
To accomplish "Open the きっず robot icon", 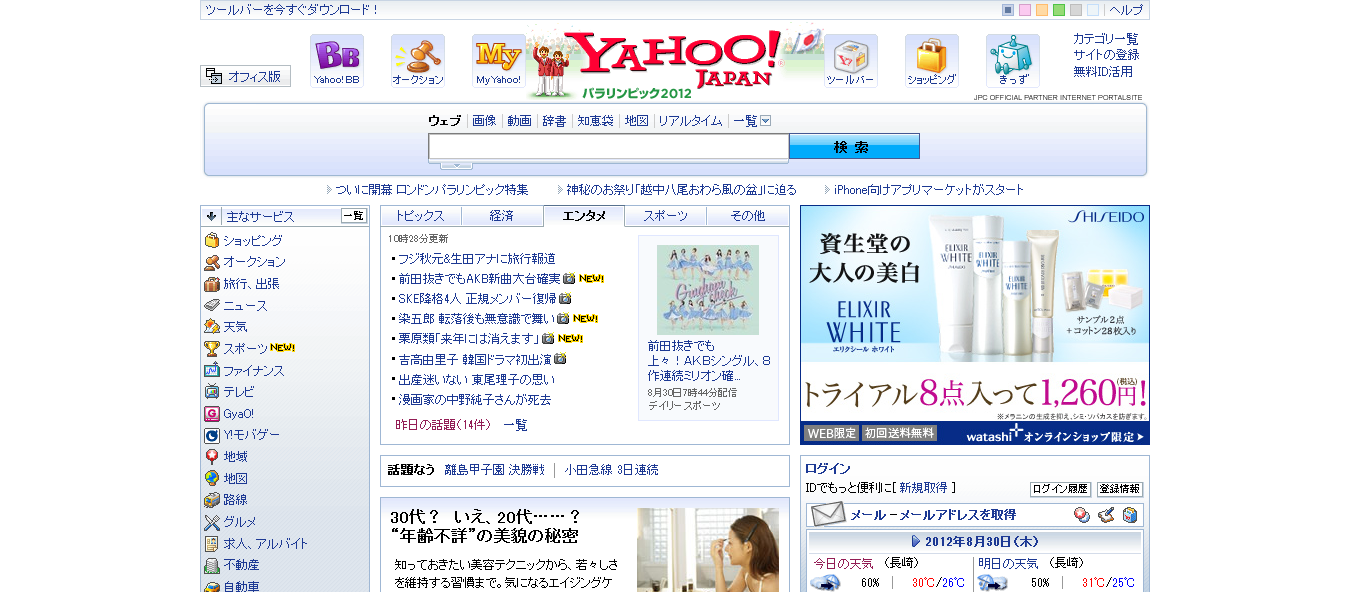I will [1012, 61].
